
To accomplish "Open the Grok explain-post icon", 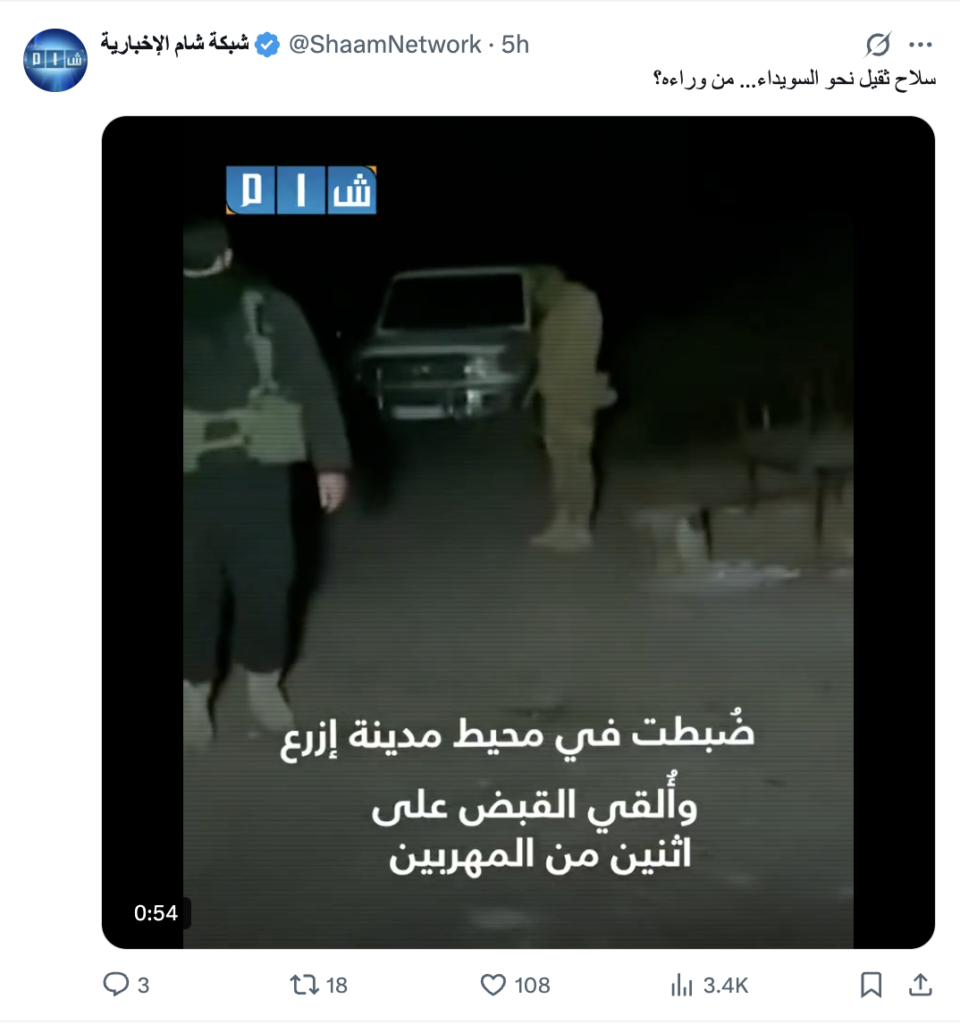I will 877,44.
